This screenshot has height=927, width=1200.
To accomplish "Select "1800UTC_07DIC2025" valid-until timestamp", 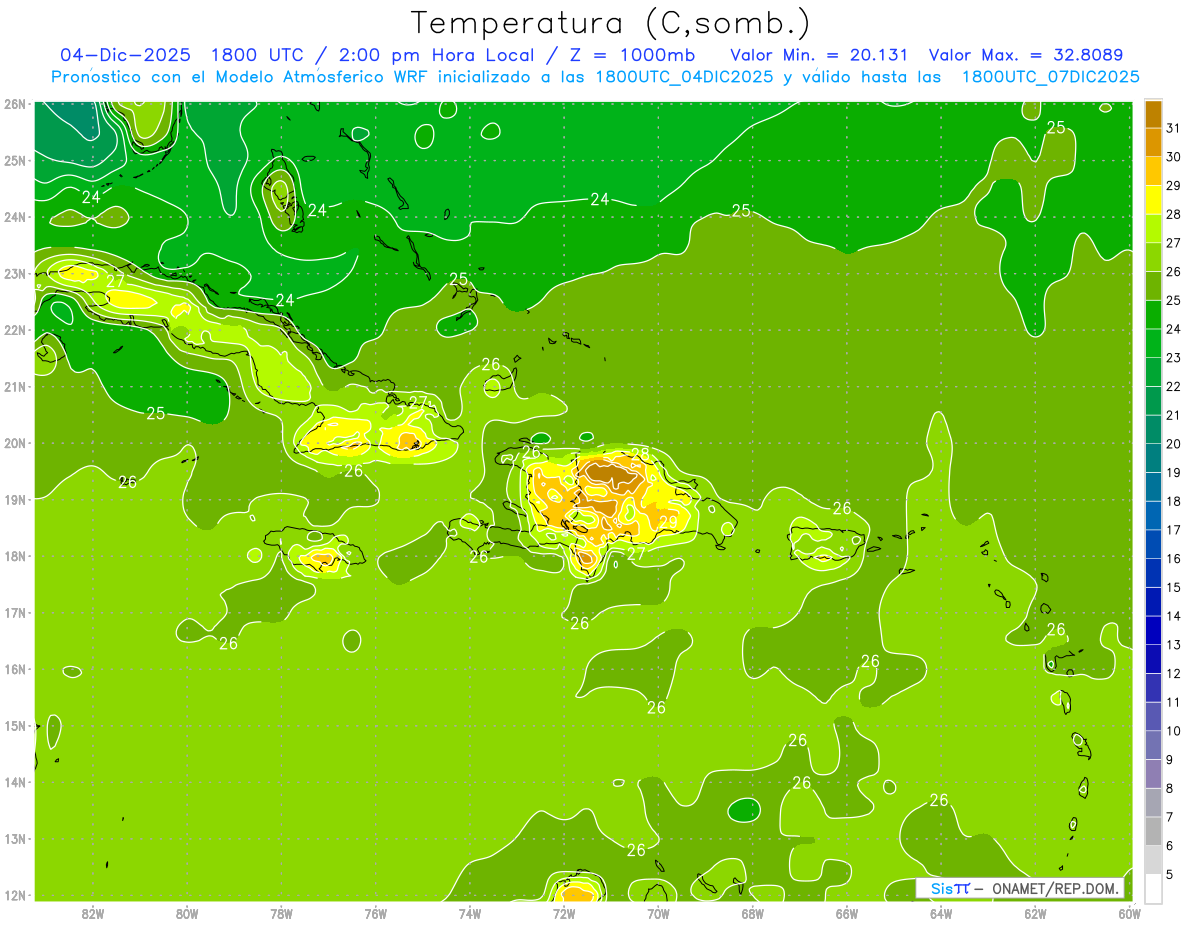I will click(x=1050, y=77).
